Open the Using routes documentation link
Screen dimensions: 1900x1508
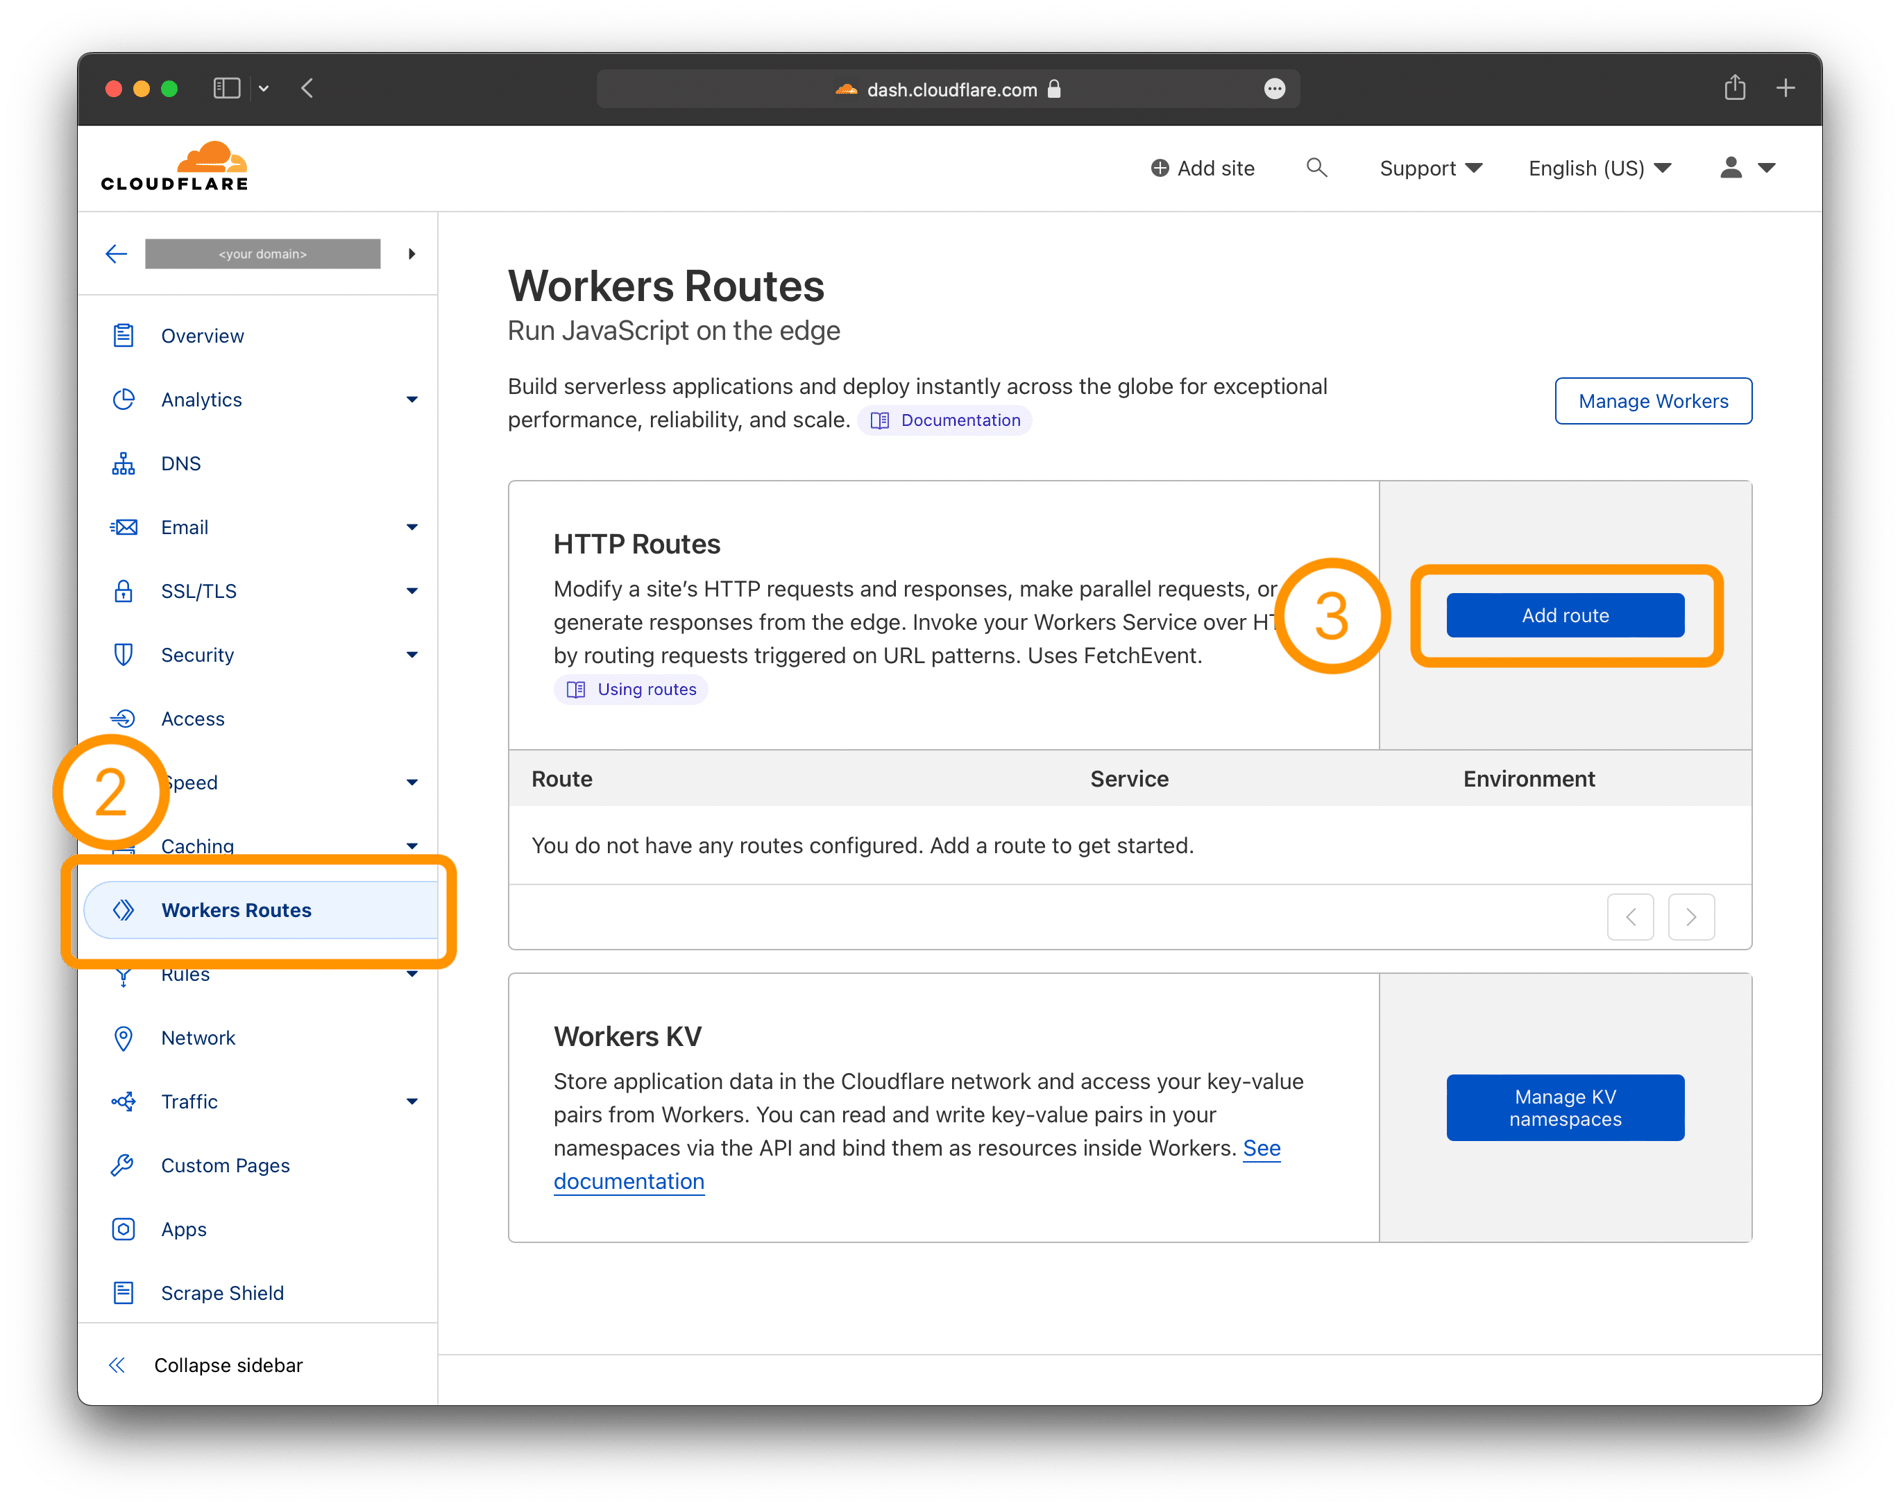point(631,689)
